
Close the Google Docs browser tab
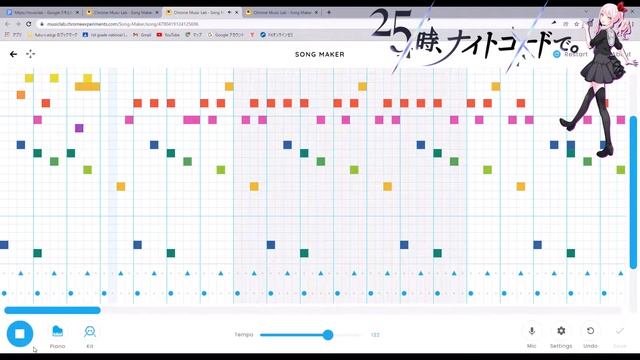click(x=78, y=13)
